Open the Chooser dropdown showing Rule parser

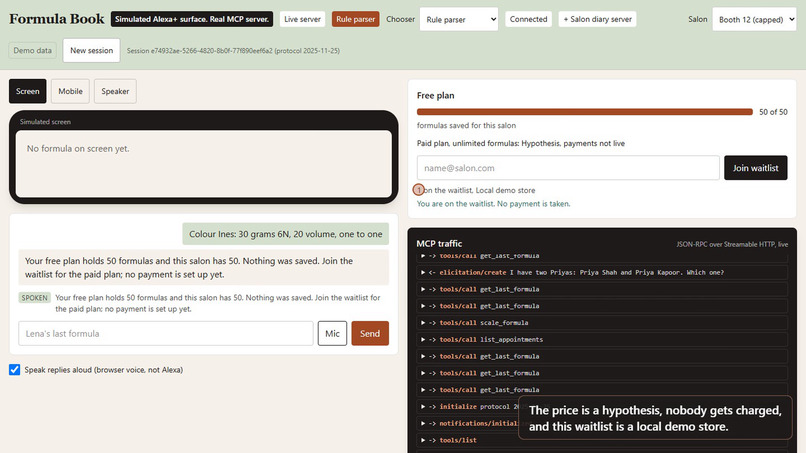459,19
